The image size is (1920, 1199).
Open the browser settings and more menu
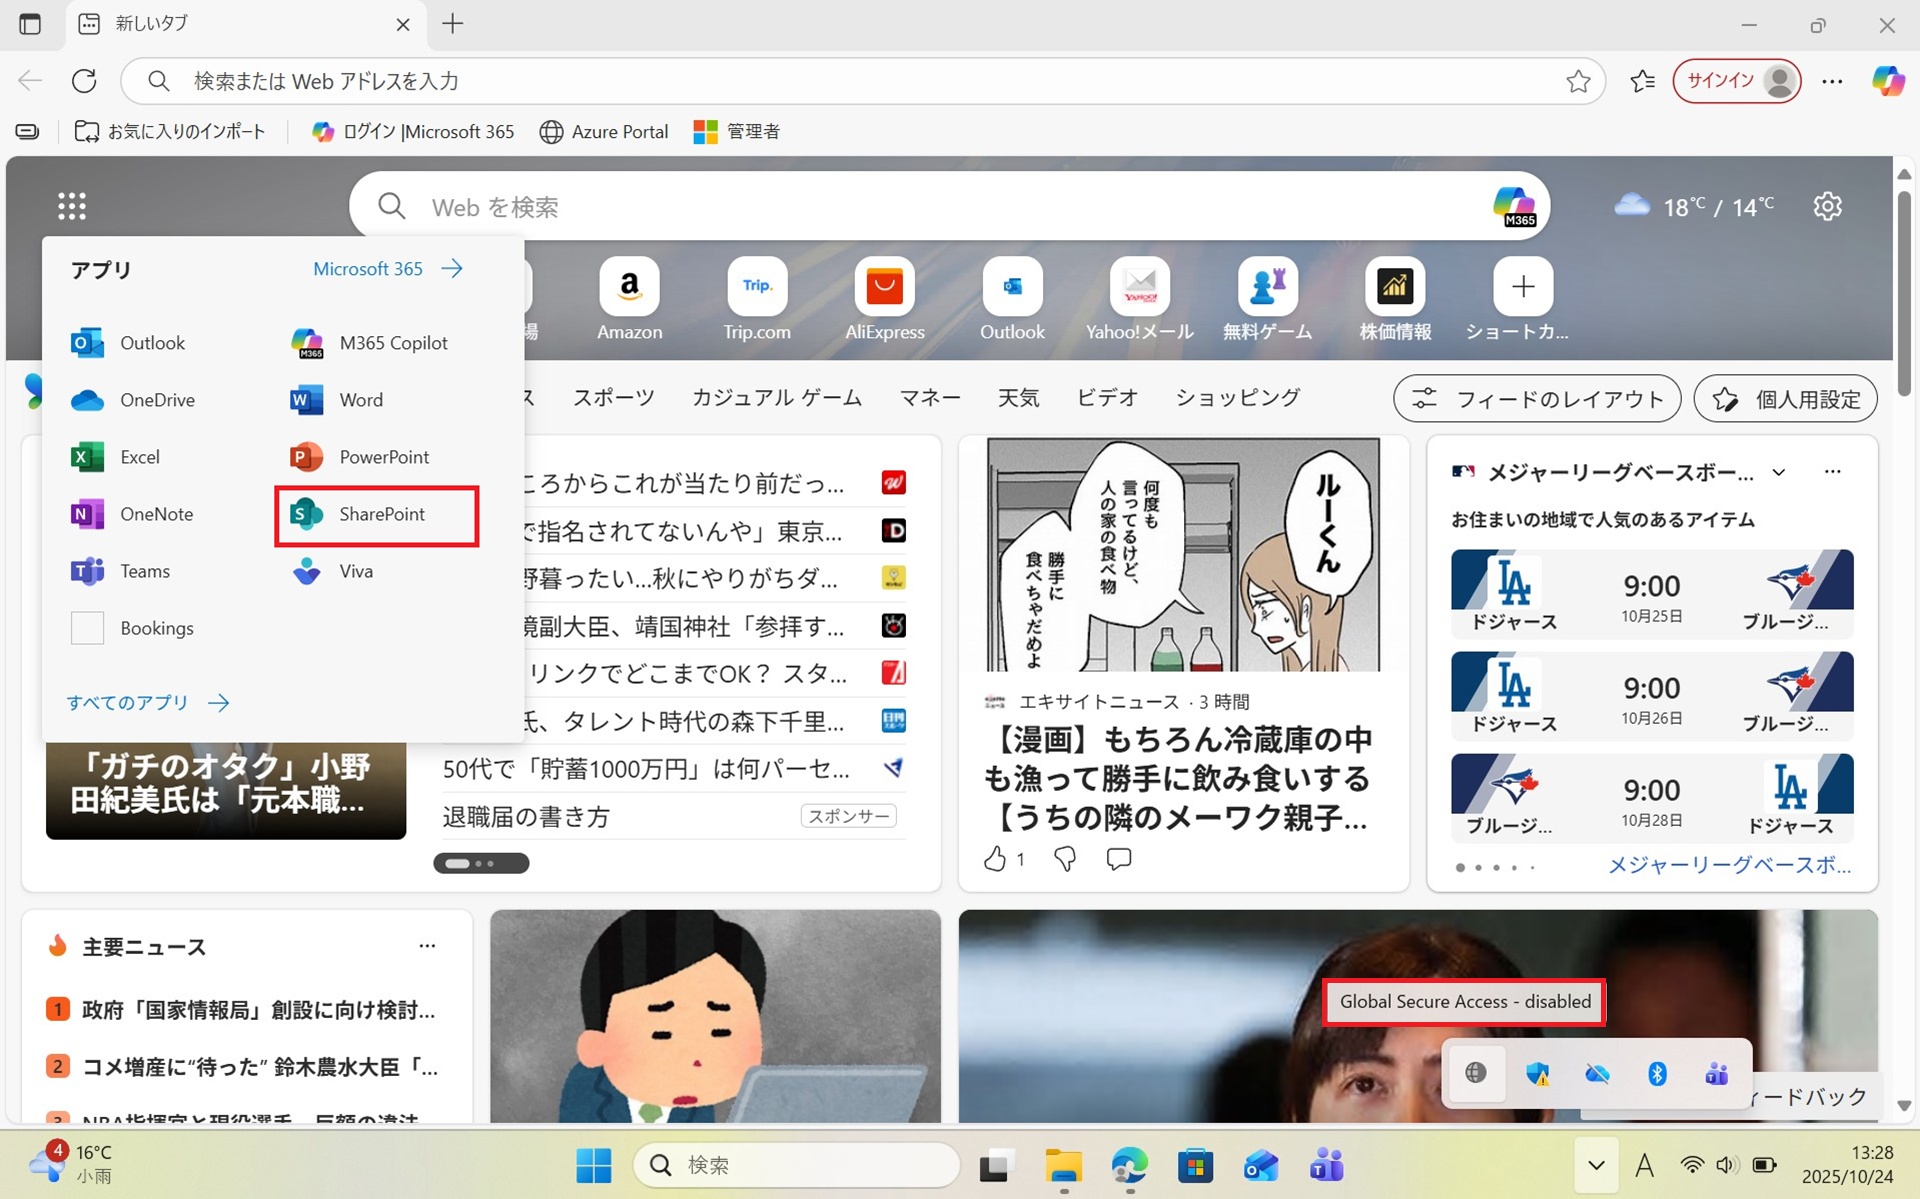pos(1832,81)
